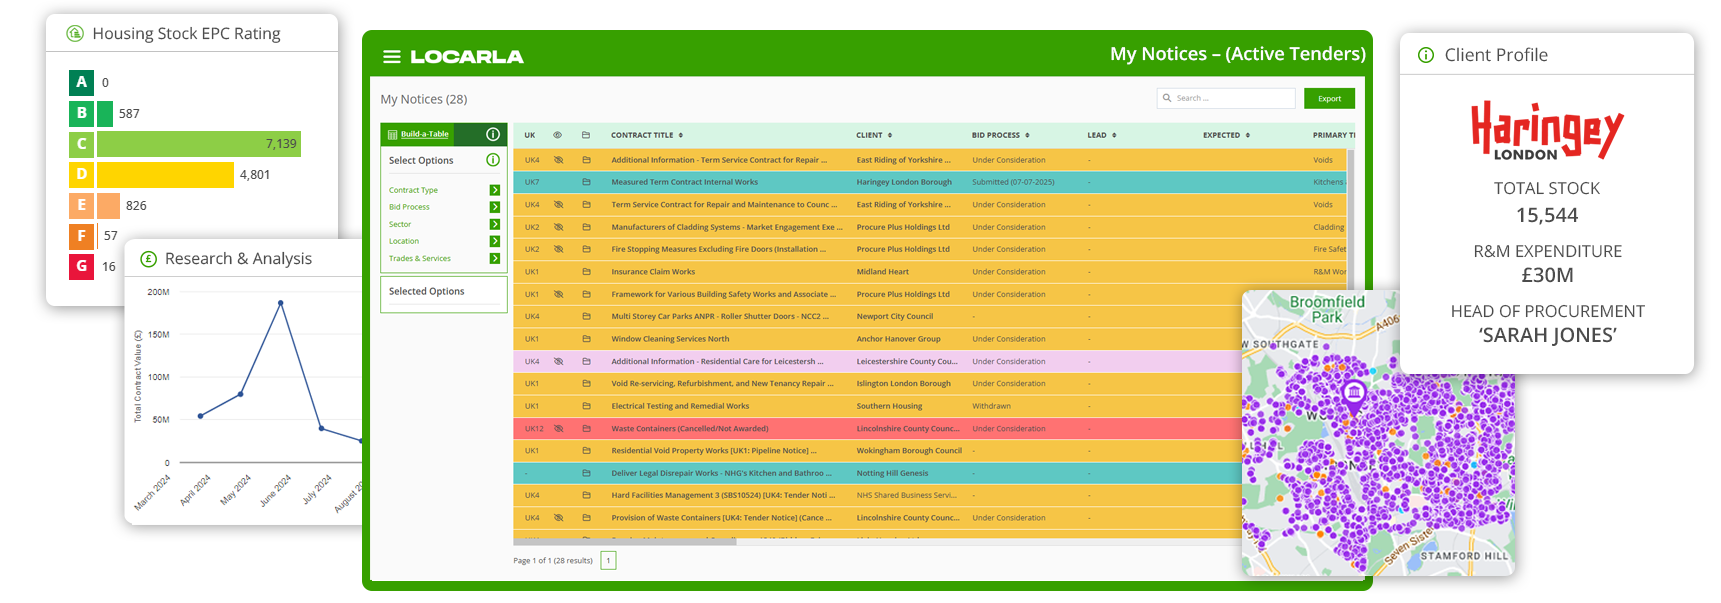Click the Location filter label
Image resolution: width=1721 pixels, height=603 pixels.
(404, 241)
